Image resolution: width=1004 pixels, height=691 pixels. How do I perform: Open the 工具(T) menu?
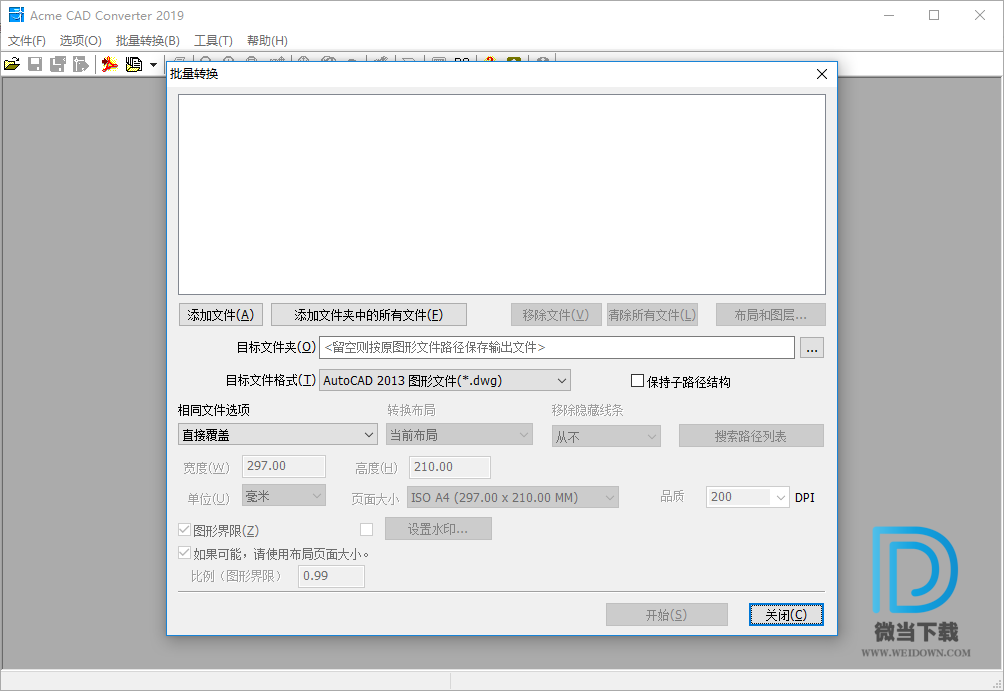[213, 40]
